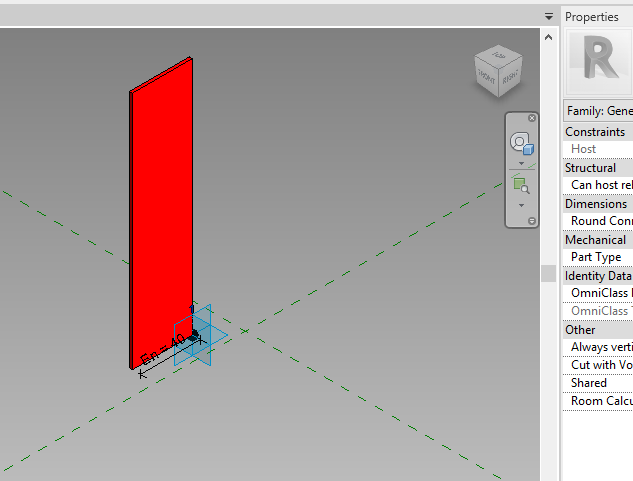Collapse the Structural property group
Screen dimensions: 633x481
(x=598, y=168)
